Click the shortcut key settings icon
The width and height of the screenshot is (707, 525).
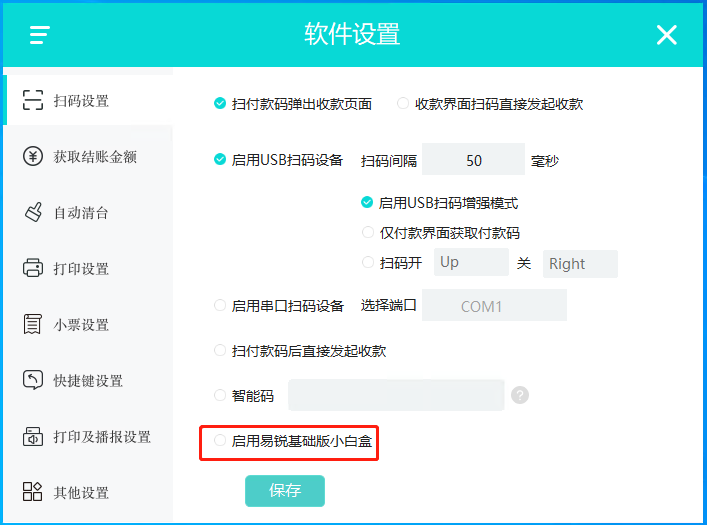click(33, 380)
